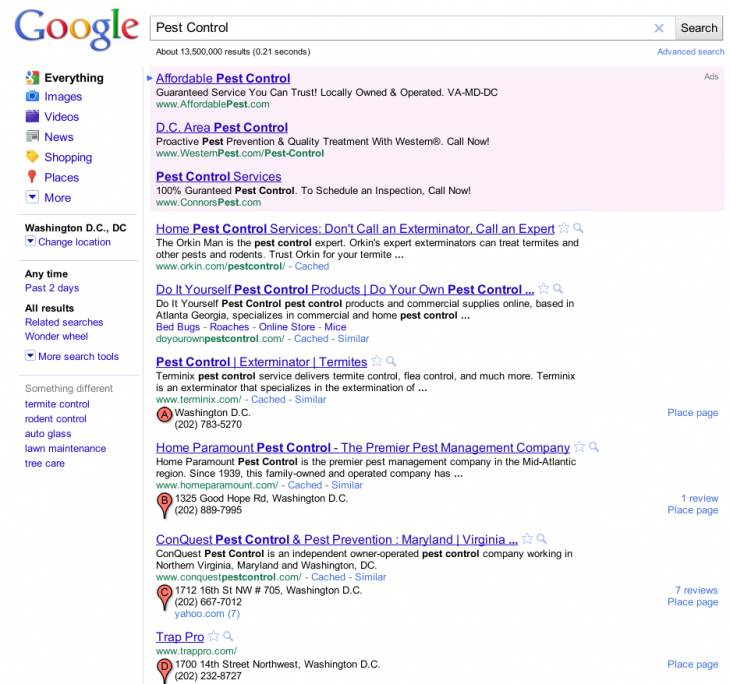Select the Everything search category
The height and width of the screenshot is (684, 730).
click(x=74, y=78)
